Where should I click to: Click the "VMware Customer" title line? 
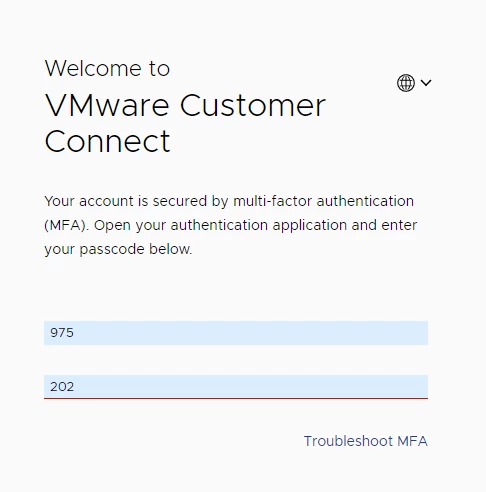pos(185,105)
